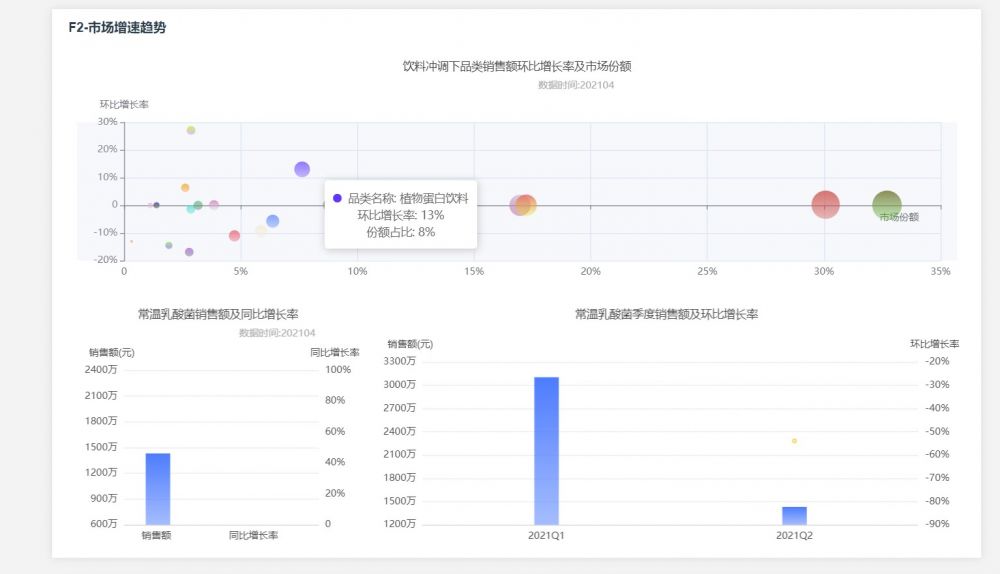This screenshot has height=574, width=1000.
Task: Select the tall 2021Q1 sales bar
Action: 547,450
